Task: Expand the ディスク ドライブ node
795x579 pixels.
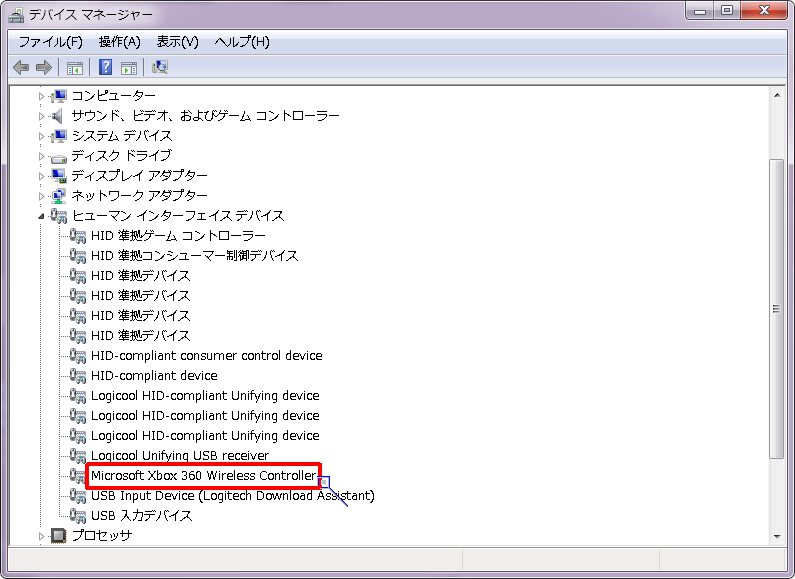Action: [x=42, y=156]
